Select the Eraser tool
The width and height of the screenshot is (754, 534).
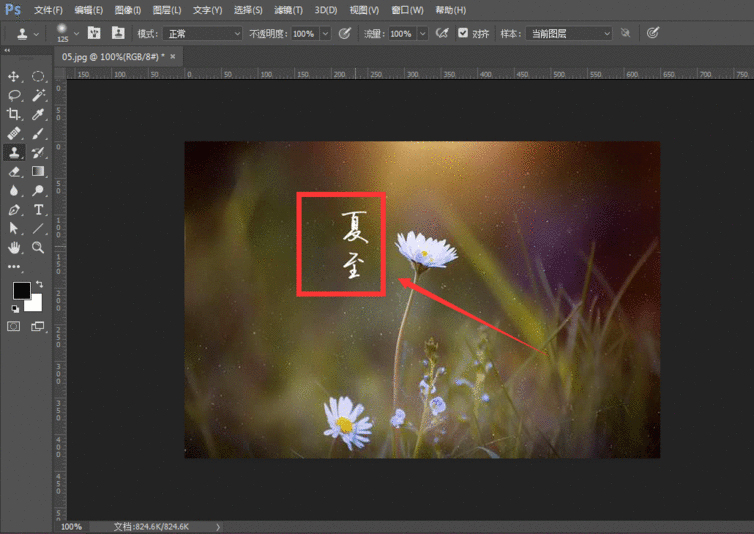pos(14,171)
